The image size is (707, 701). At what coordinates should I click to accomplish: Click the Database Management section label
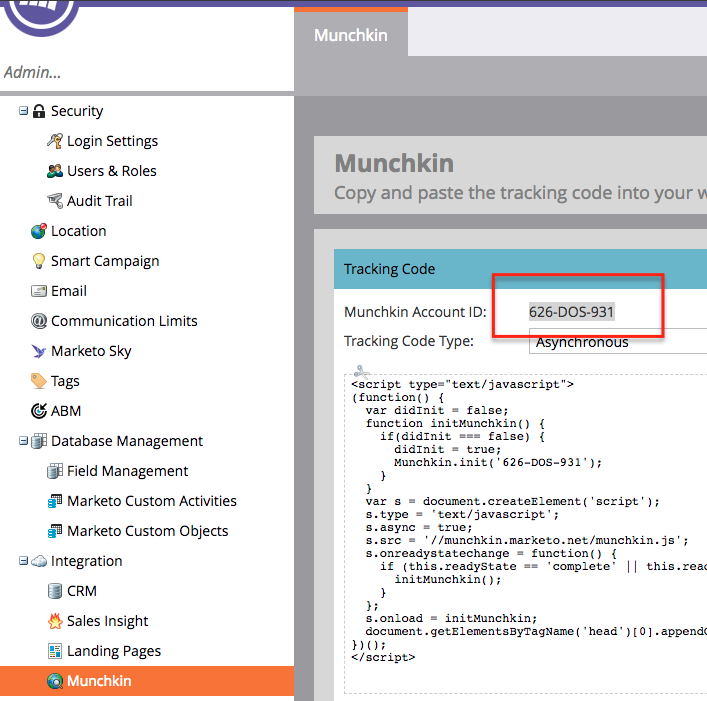click(x=127, y=441)
